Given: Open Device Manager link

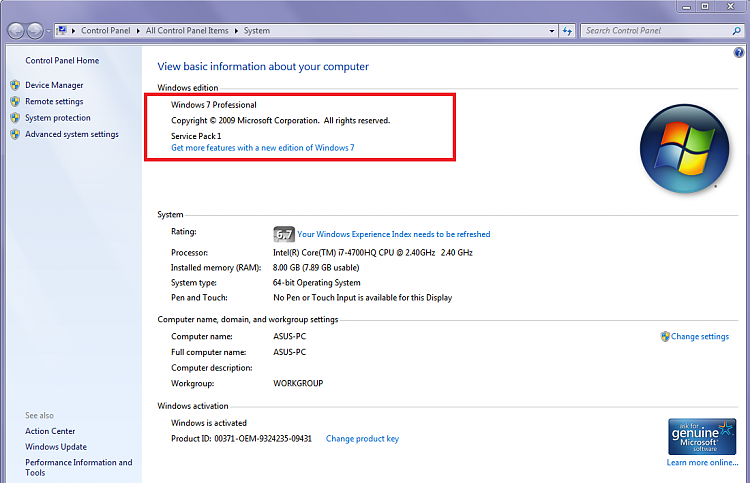Looking at the screenshot, I should click(x=54, y=85).
